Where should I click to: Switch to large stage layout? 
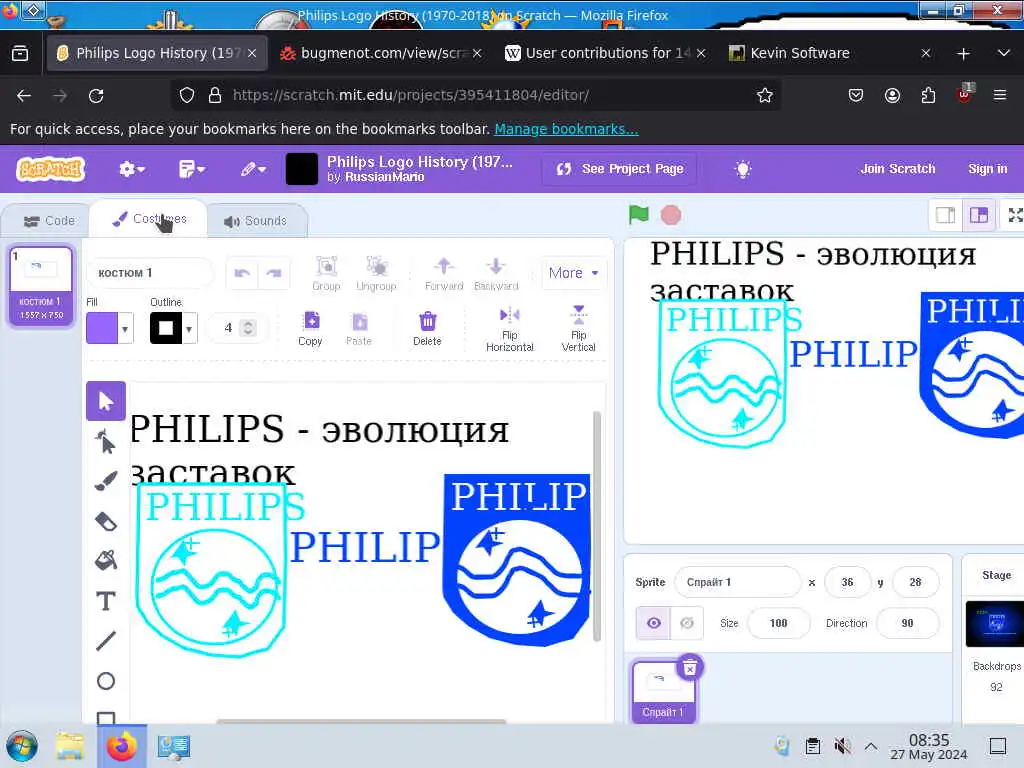pos(979,215)
